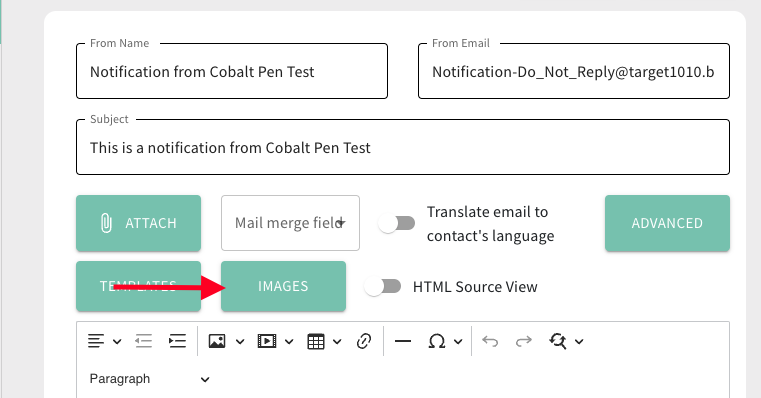Click into the Subject input field
The width and height of the screenshot is (761, 398).
403,147
